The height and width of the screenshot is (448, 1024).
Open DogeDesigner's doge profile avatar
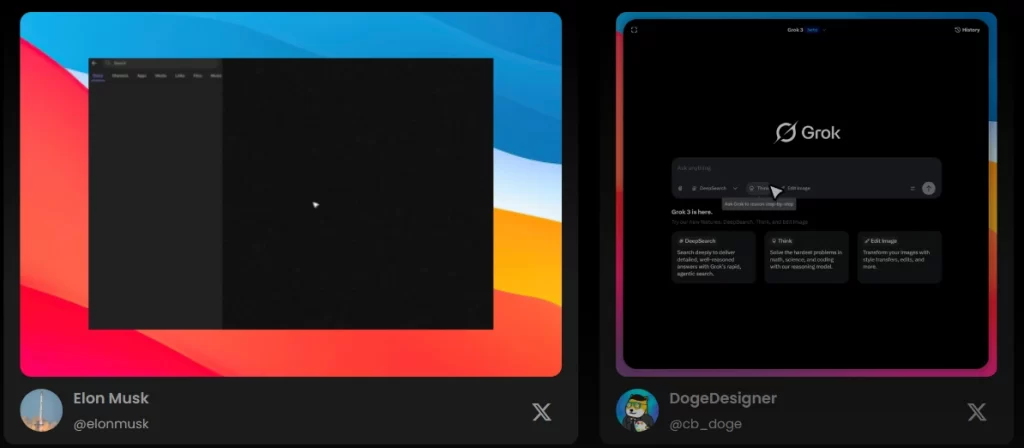pyautogui.click(x=637, y=410)
